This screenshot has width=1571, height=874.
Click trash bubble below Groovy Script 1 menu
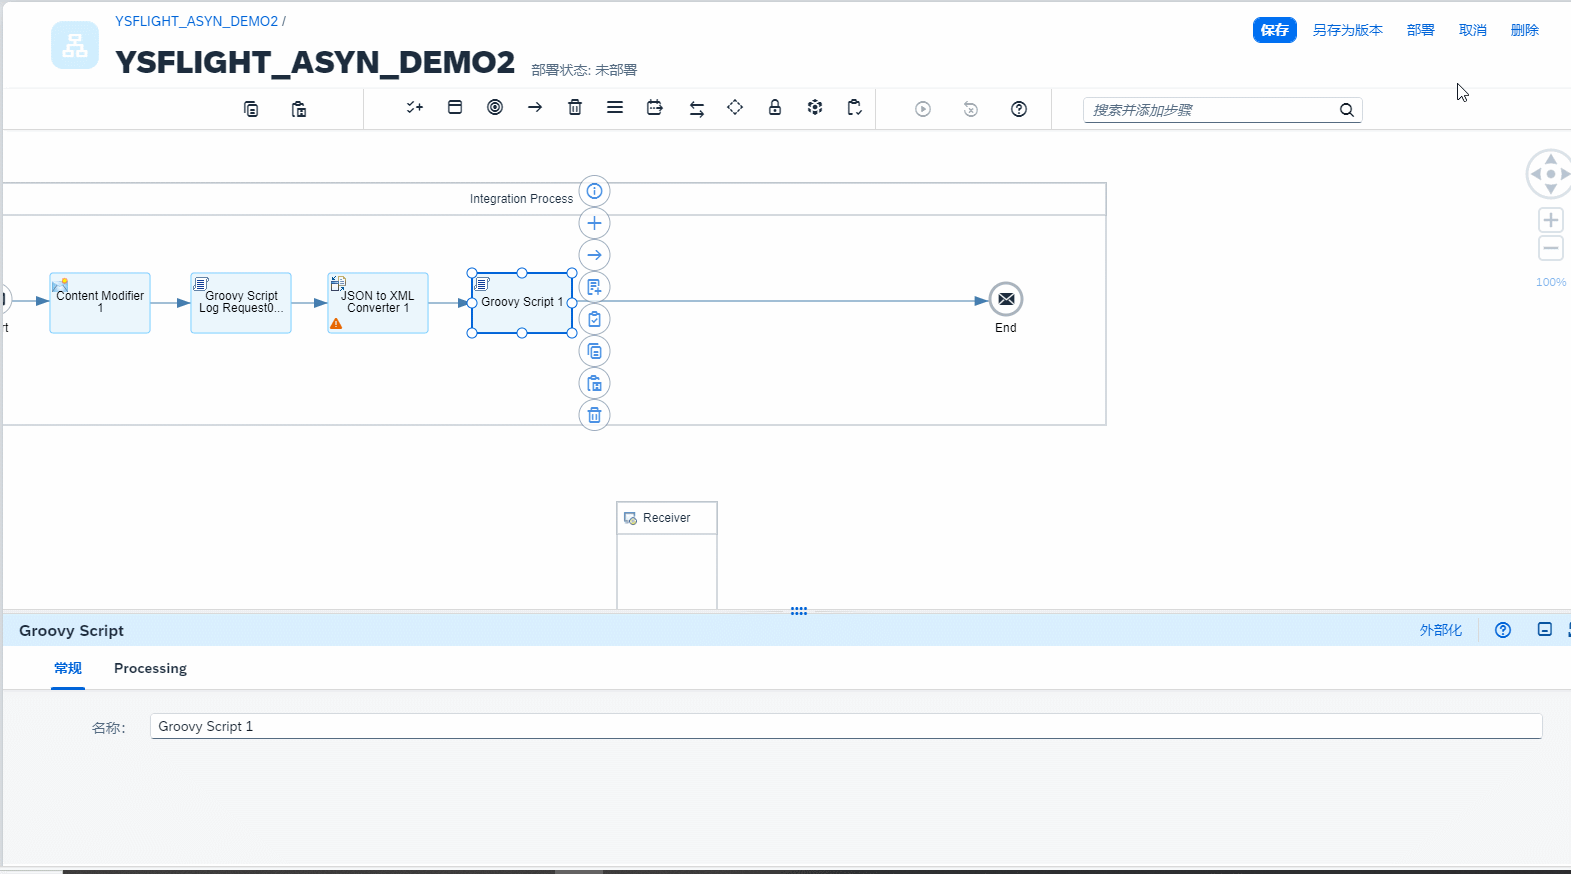(x=594, y=415)
